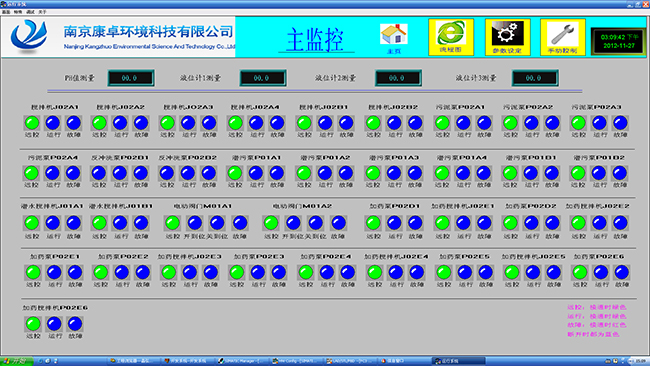
Task: Open manual control wrench icon
Action: click(563, 37)
